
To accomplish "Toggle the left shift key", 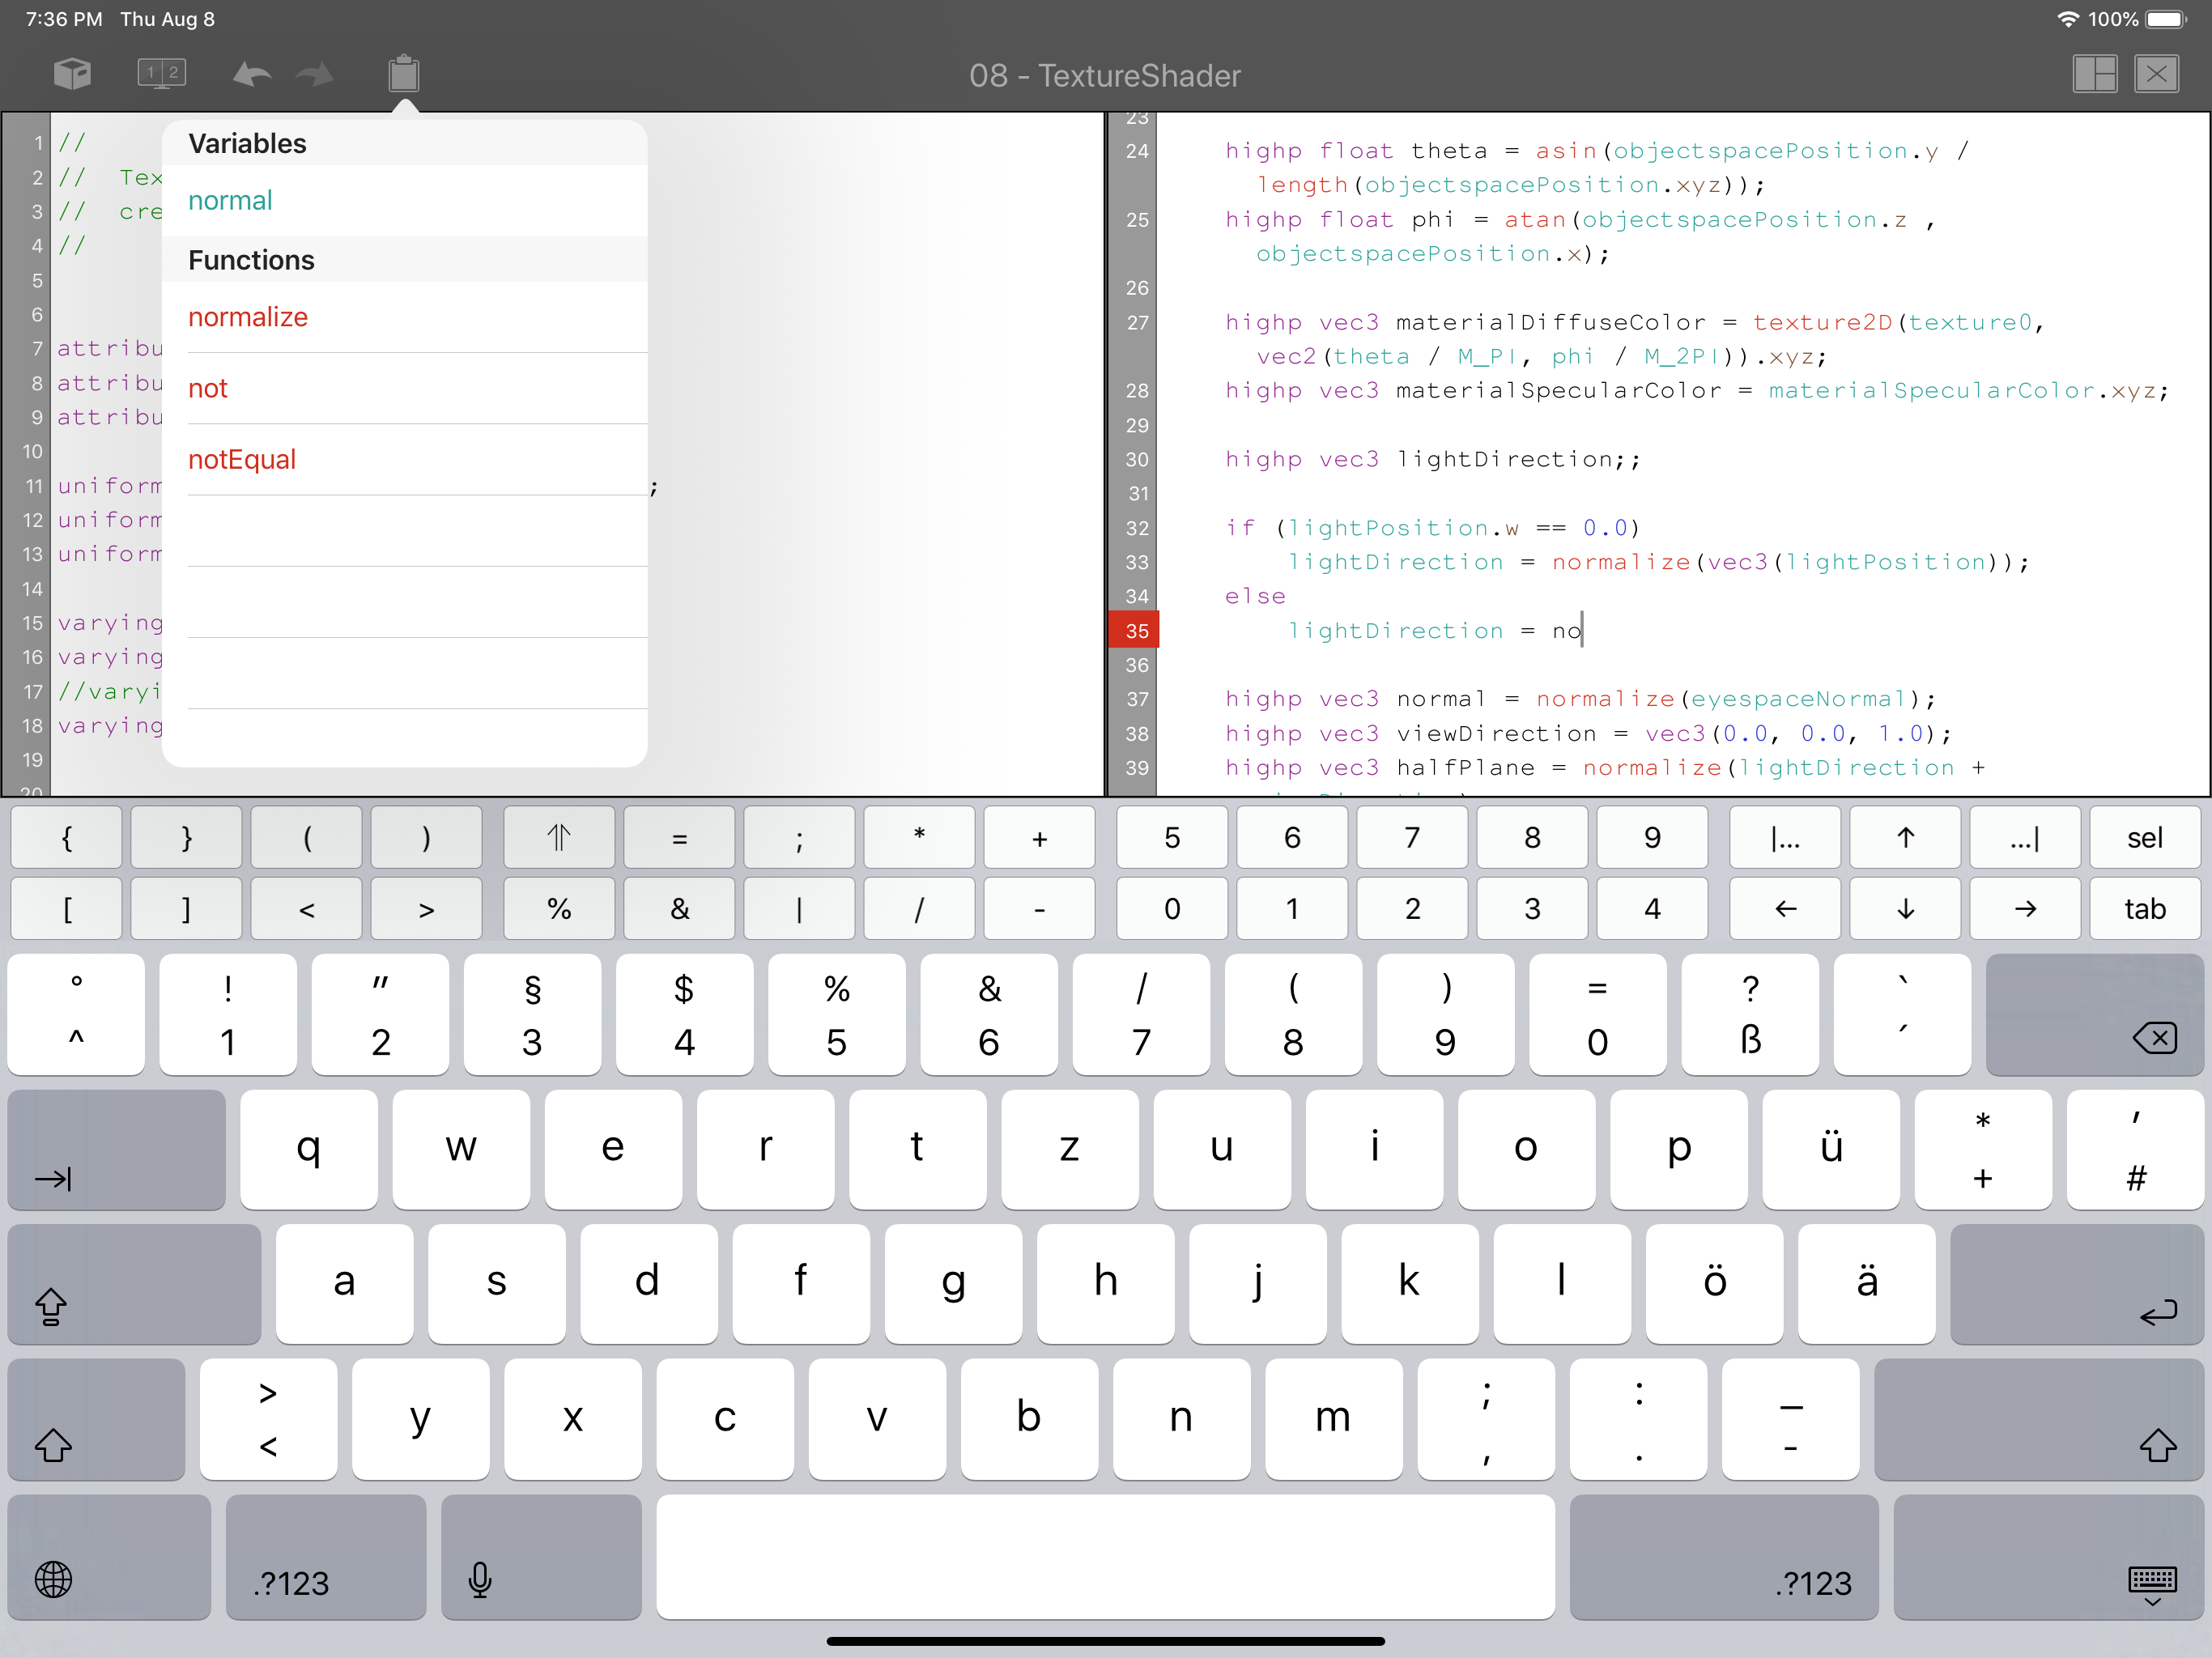I will coord(96,1419).
